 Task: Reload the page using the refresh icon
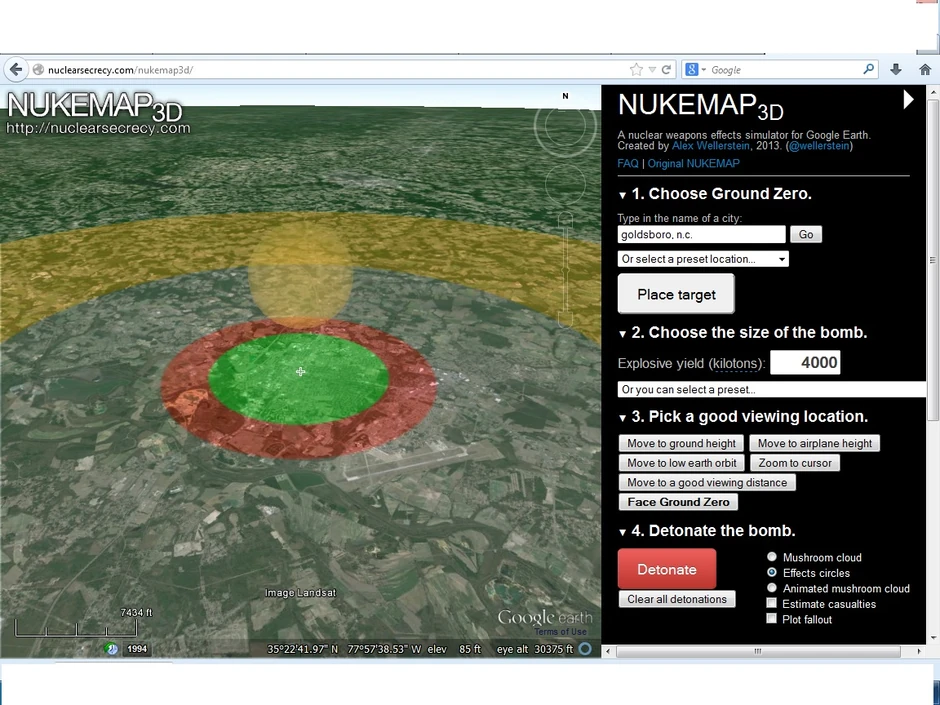click(x=667, y=70)
